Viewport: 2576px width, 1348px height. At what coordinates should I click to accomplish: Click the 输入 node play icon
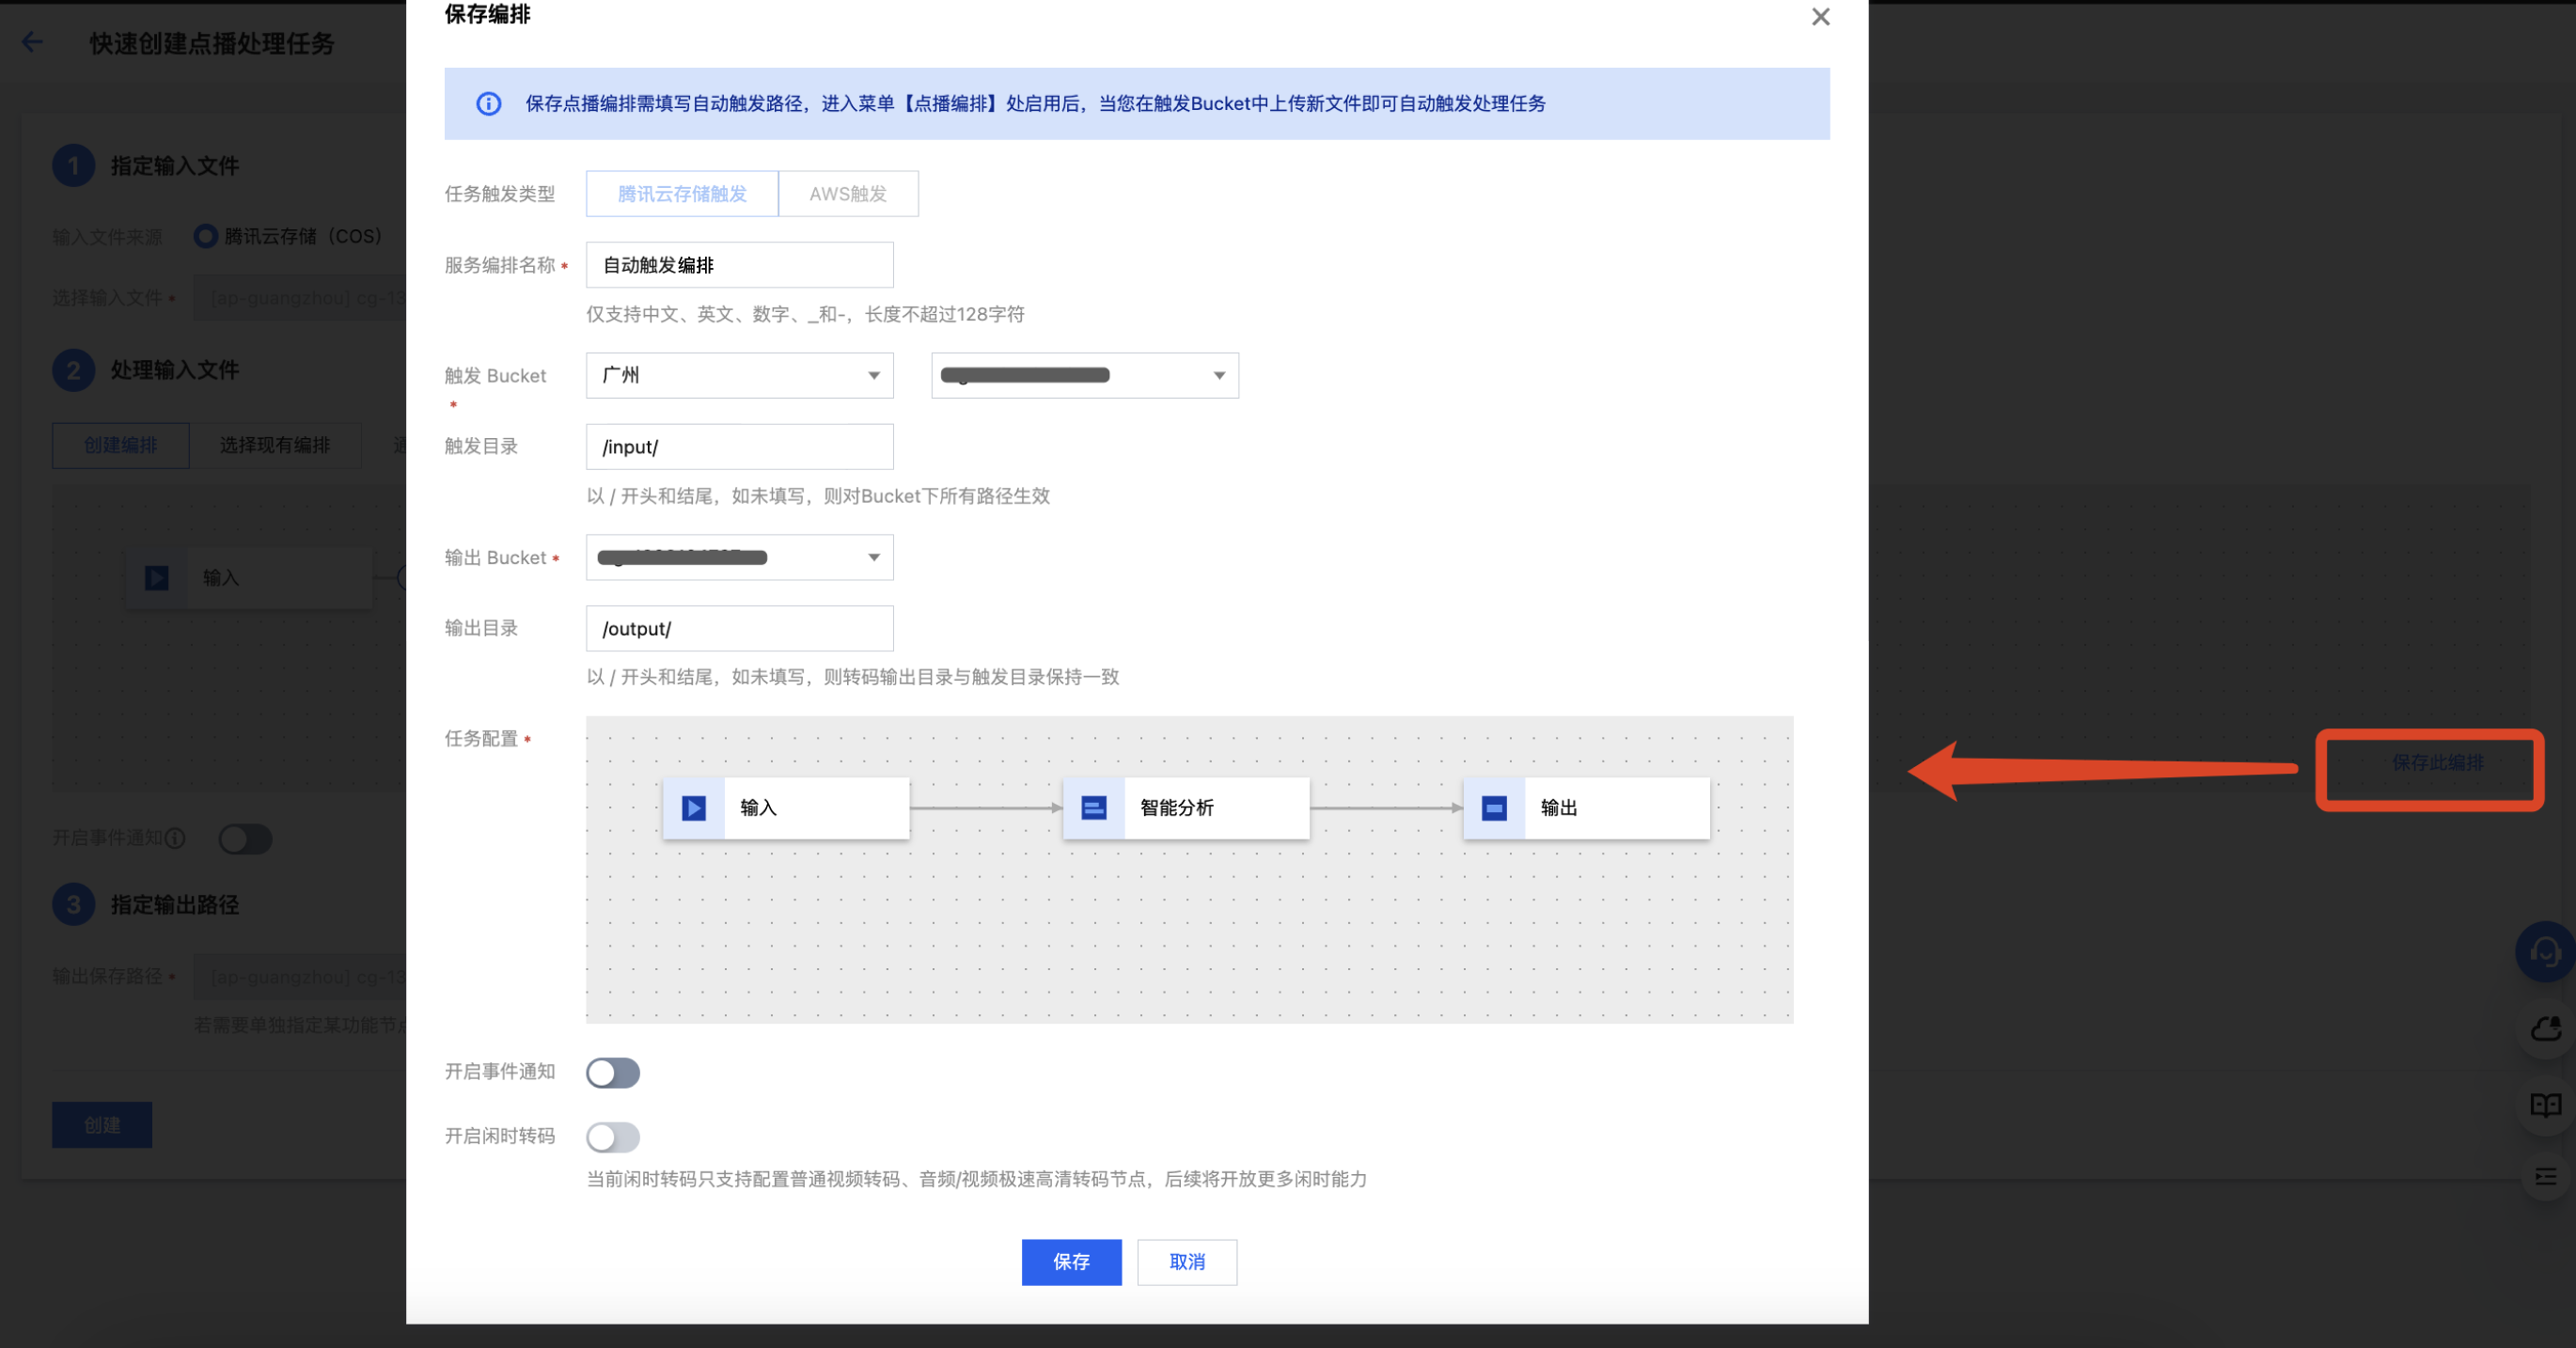click(x=694, y=808)
